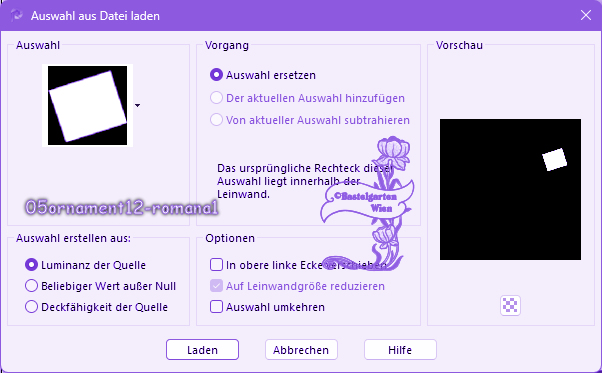602x373 pixels.
Task: Click the Auswahl selection thumbnail
Action: [x=88, y=105]
